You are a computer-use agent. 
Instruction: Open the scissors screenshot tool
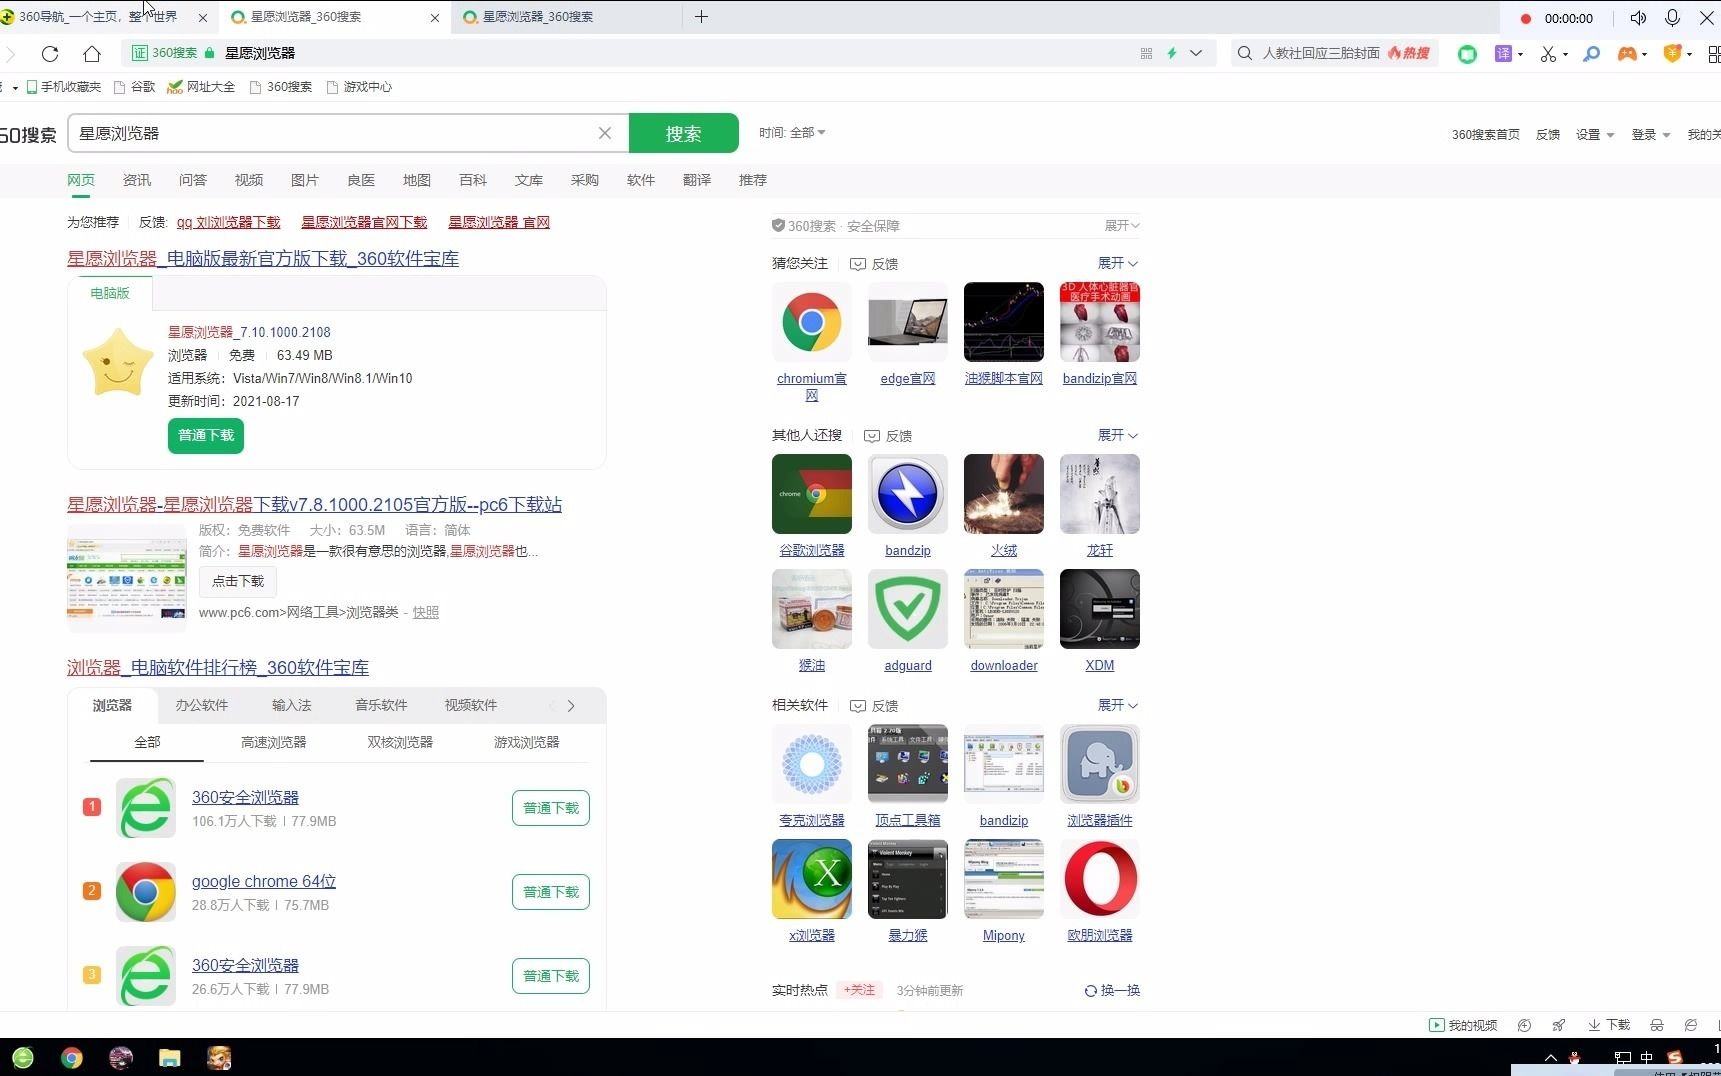(x=1548, y=54)
